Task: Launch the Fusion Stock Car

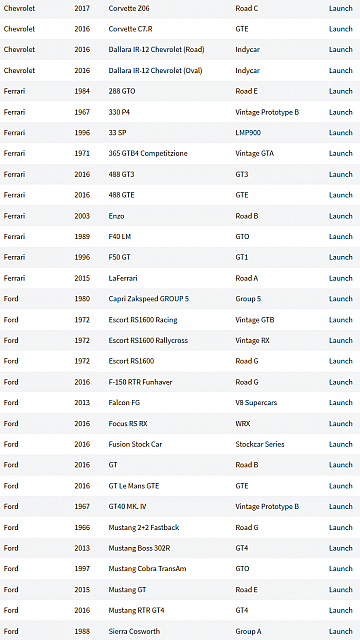Action: coord(340,444)
